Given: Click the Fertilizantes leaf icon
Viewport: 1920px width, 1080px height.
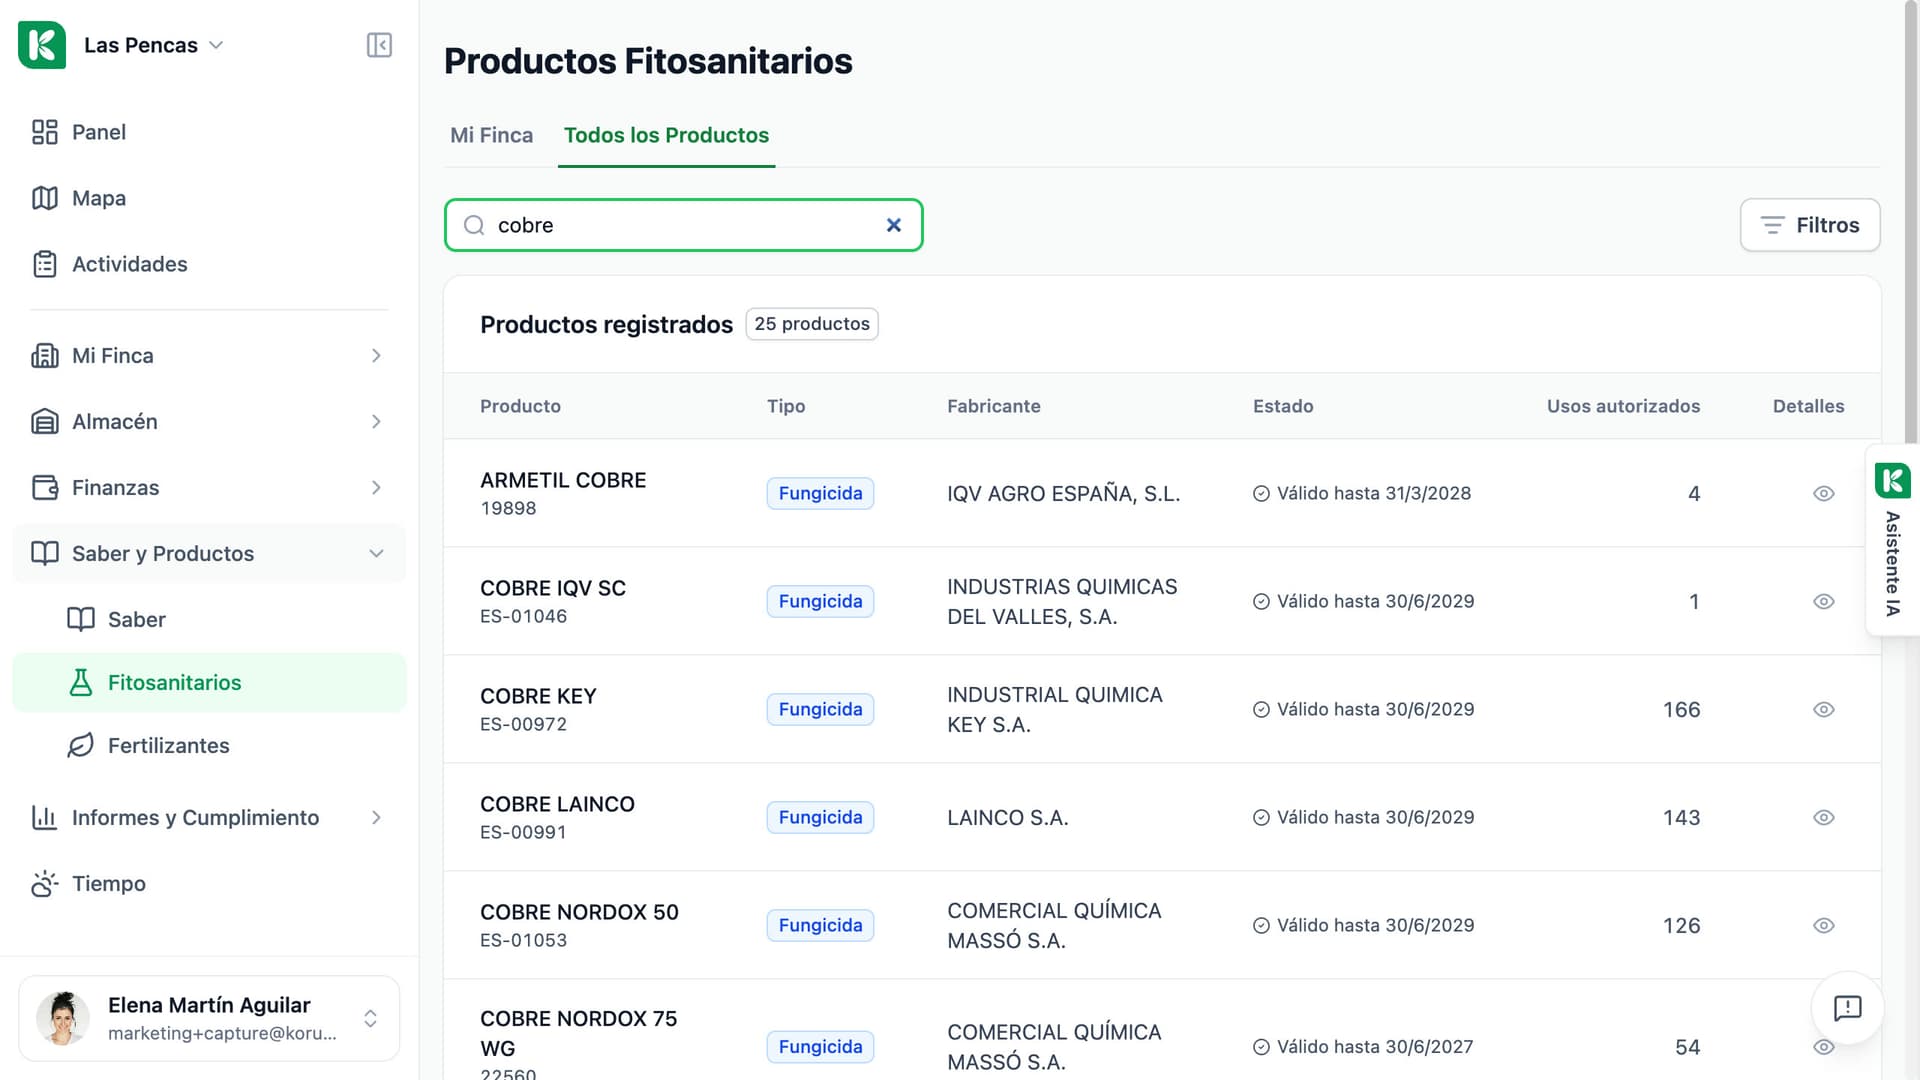Looking at the screenshot, I should pos(81,746).
